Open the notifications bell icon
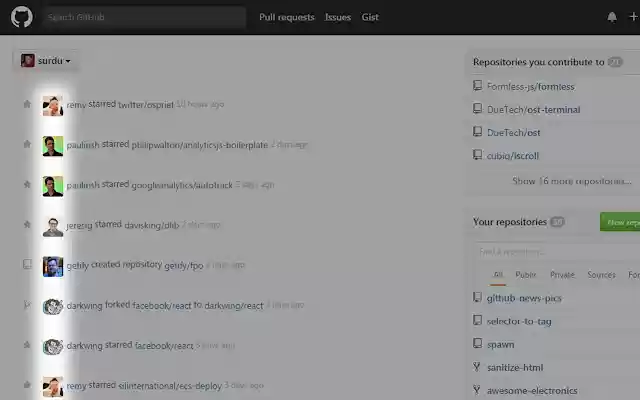The image size is (640, 400). pyautogui.click(x=612, y=17)
